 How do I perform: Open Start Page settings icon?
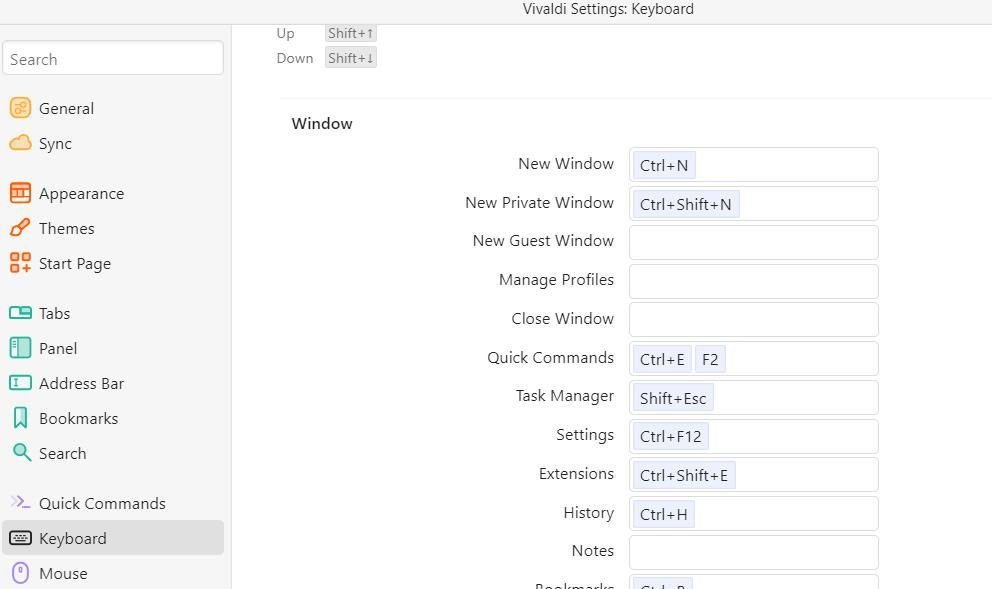19,263
